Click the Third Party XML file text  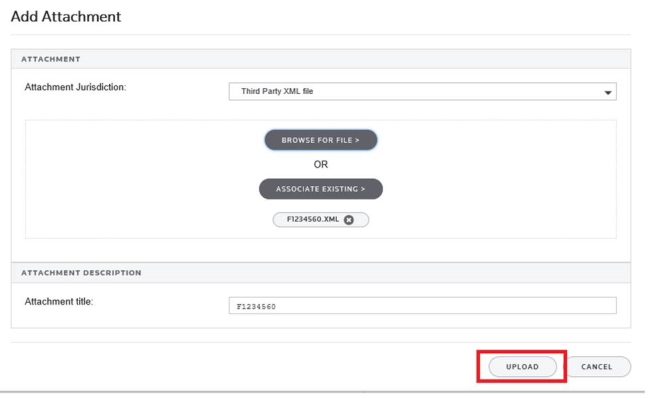[277, 91]
